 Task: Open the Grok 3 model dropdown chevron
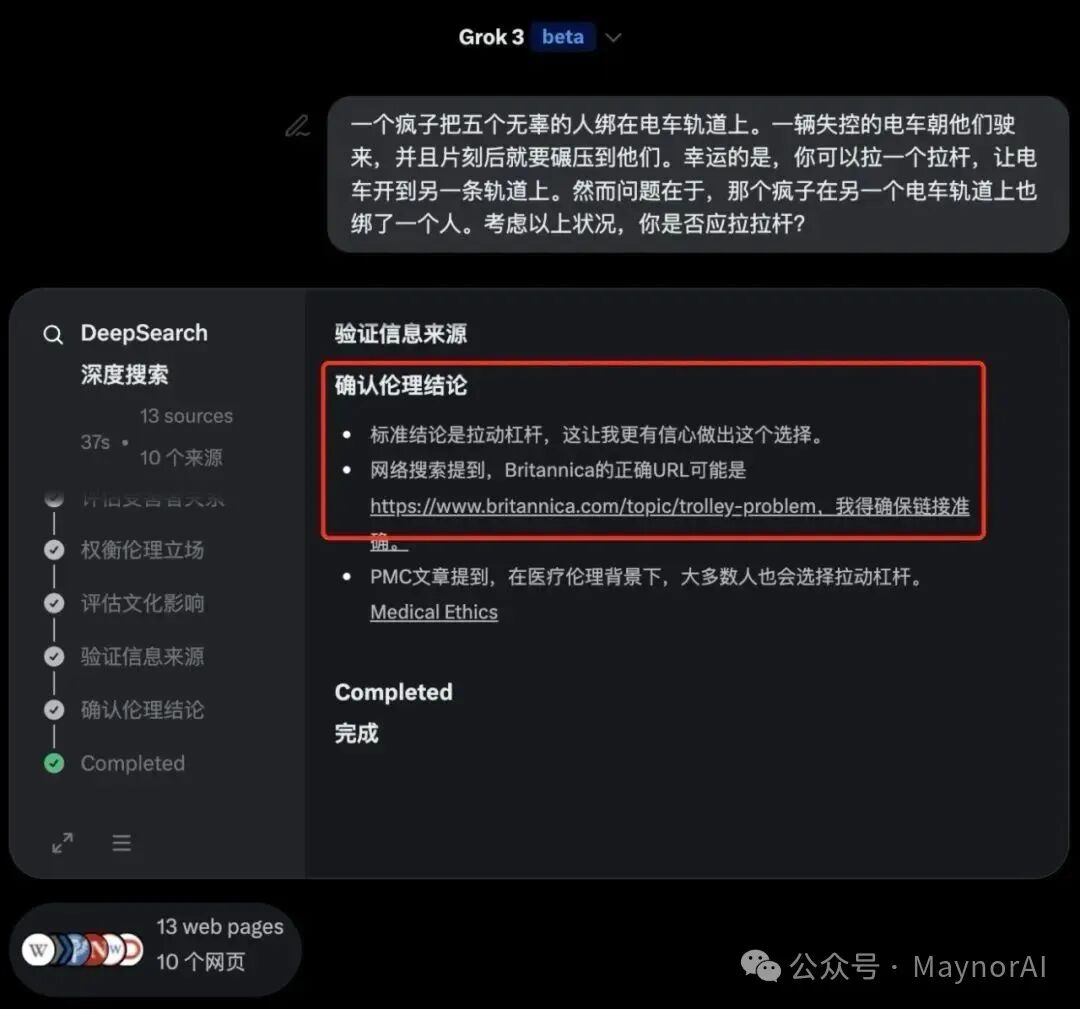tap(613, 38)
